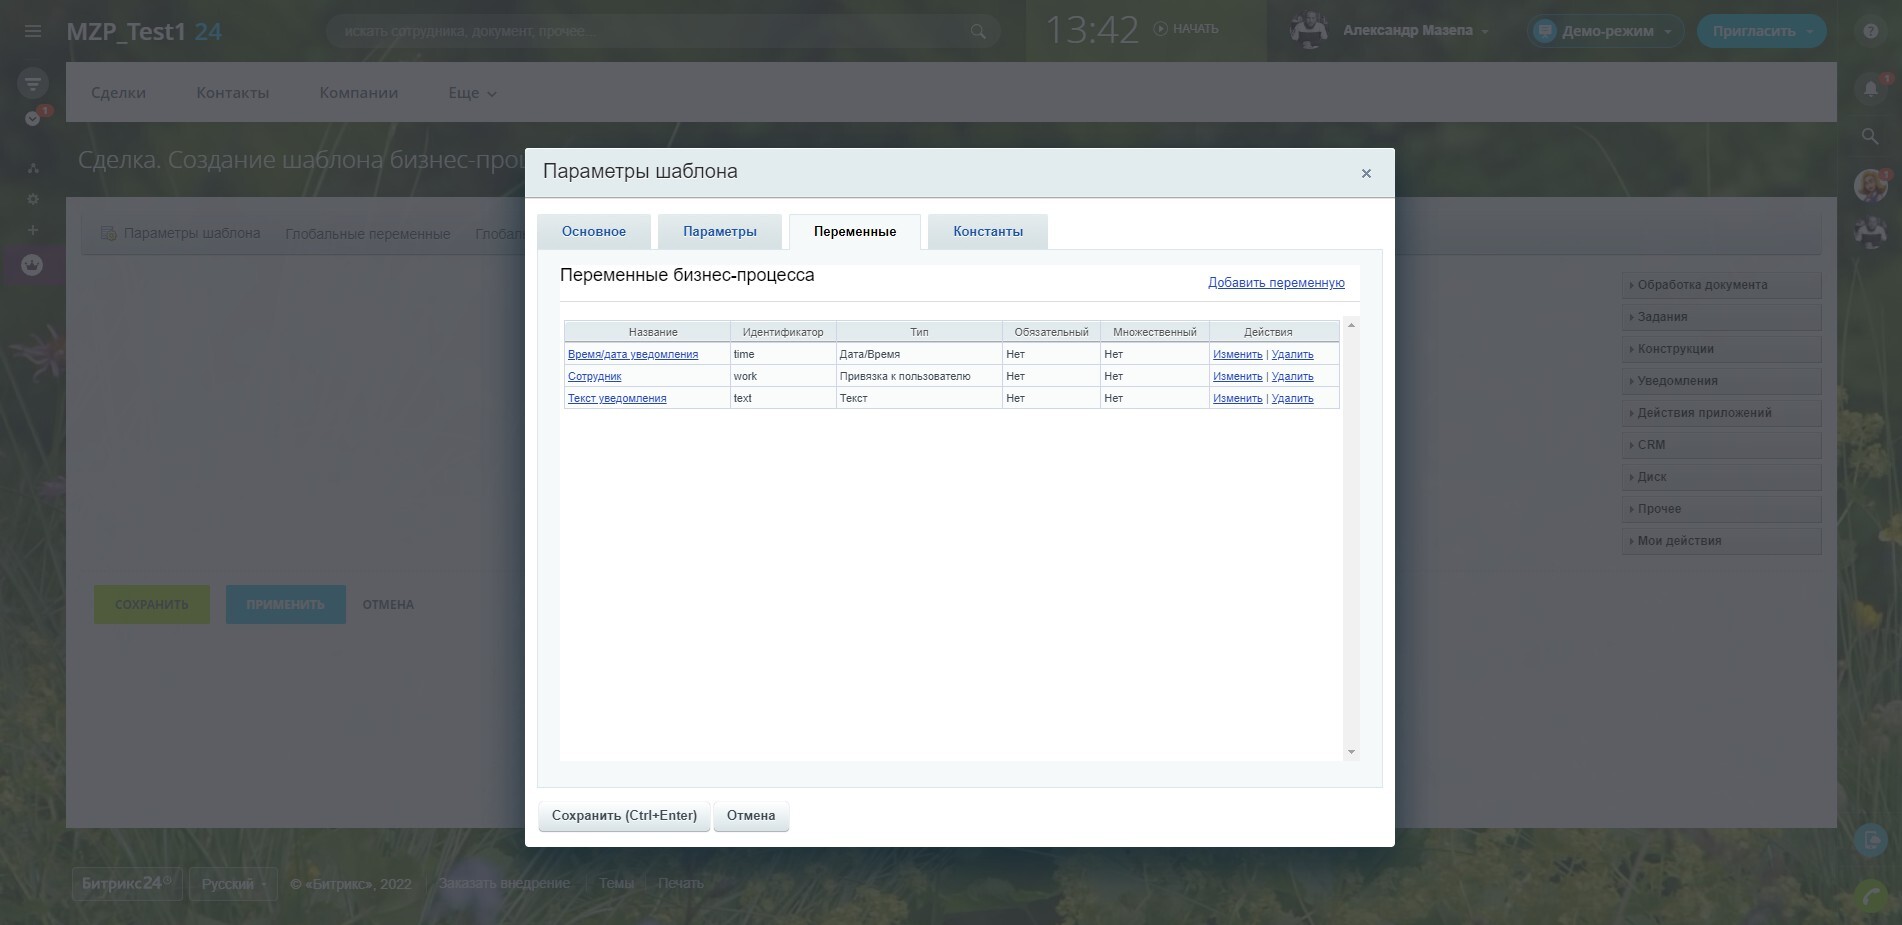Expand the Действия приложений section
This screenshot has width=1902, height=925.
(x=1721, y=413)
